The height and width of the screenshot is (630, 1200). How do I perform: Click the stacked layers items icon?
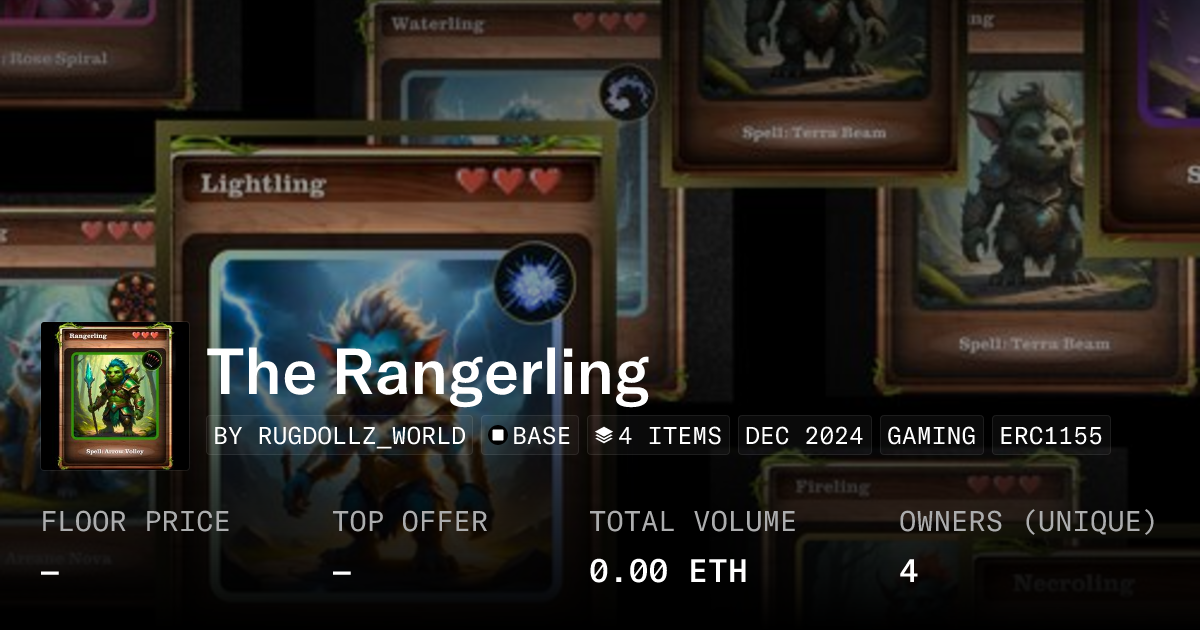(x=603, y=436)
